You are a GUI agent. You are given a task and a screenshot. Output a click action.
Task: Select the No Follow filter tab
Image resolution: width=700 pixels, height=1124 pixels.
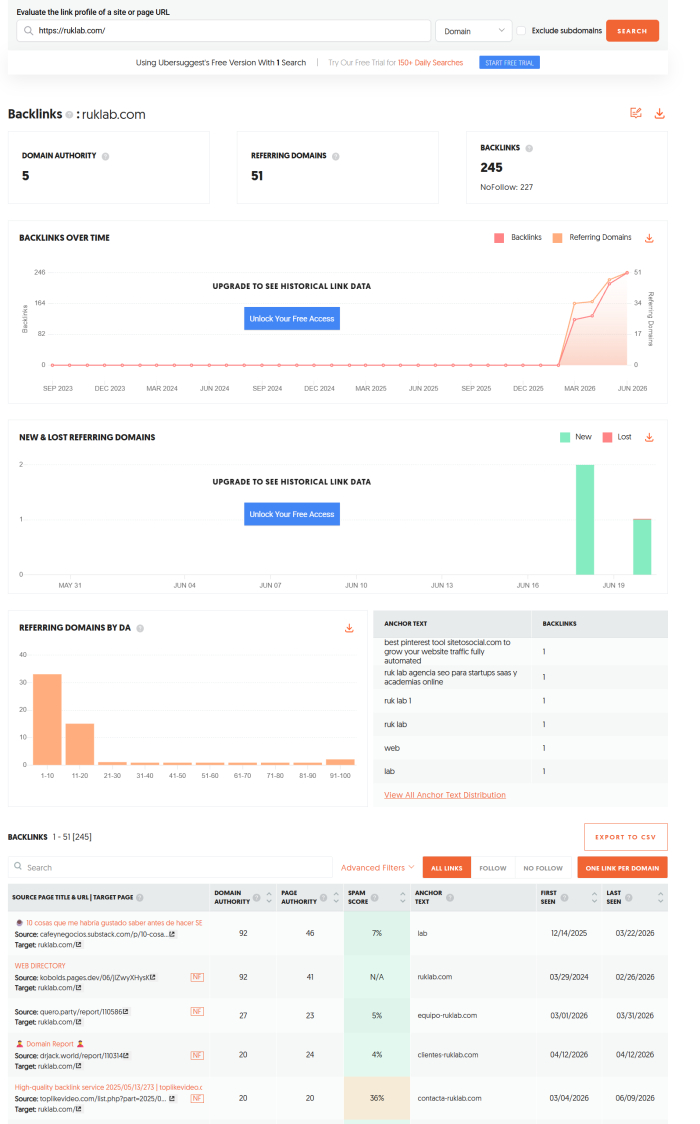coord(542,867)
